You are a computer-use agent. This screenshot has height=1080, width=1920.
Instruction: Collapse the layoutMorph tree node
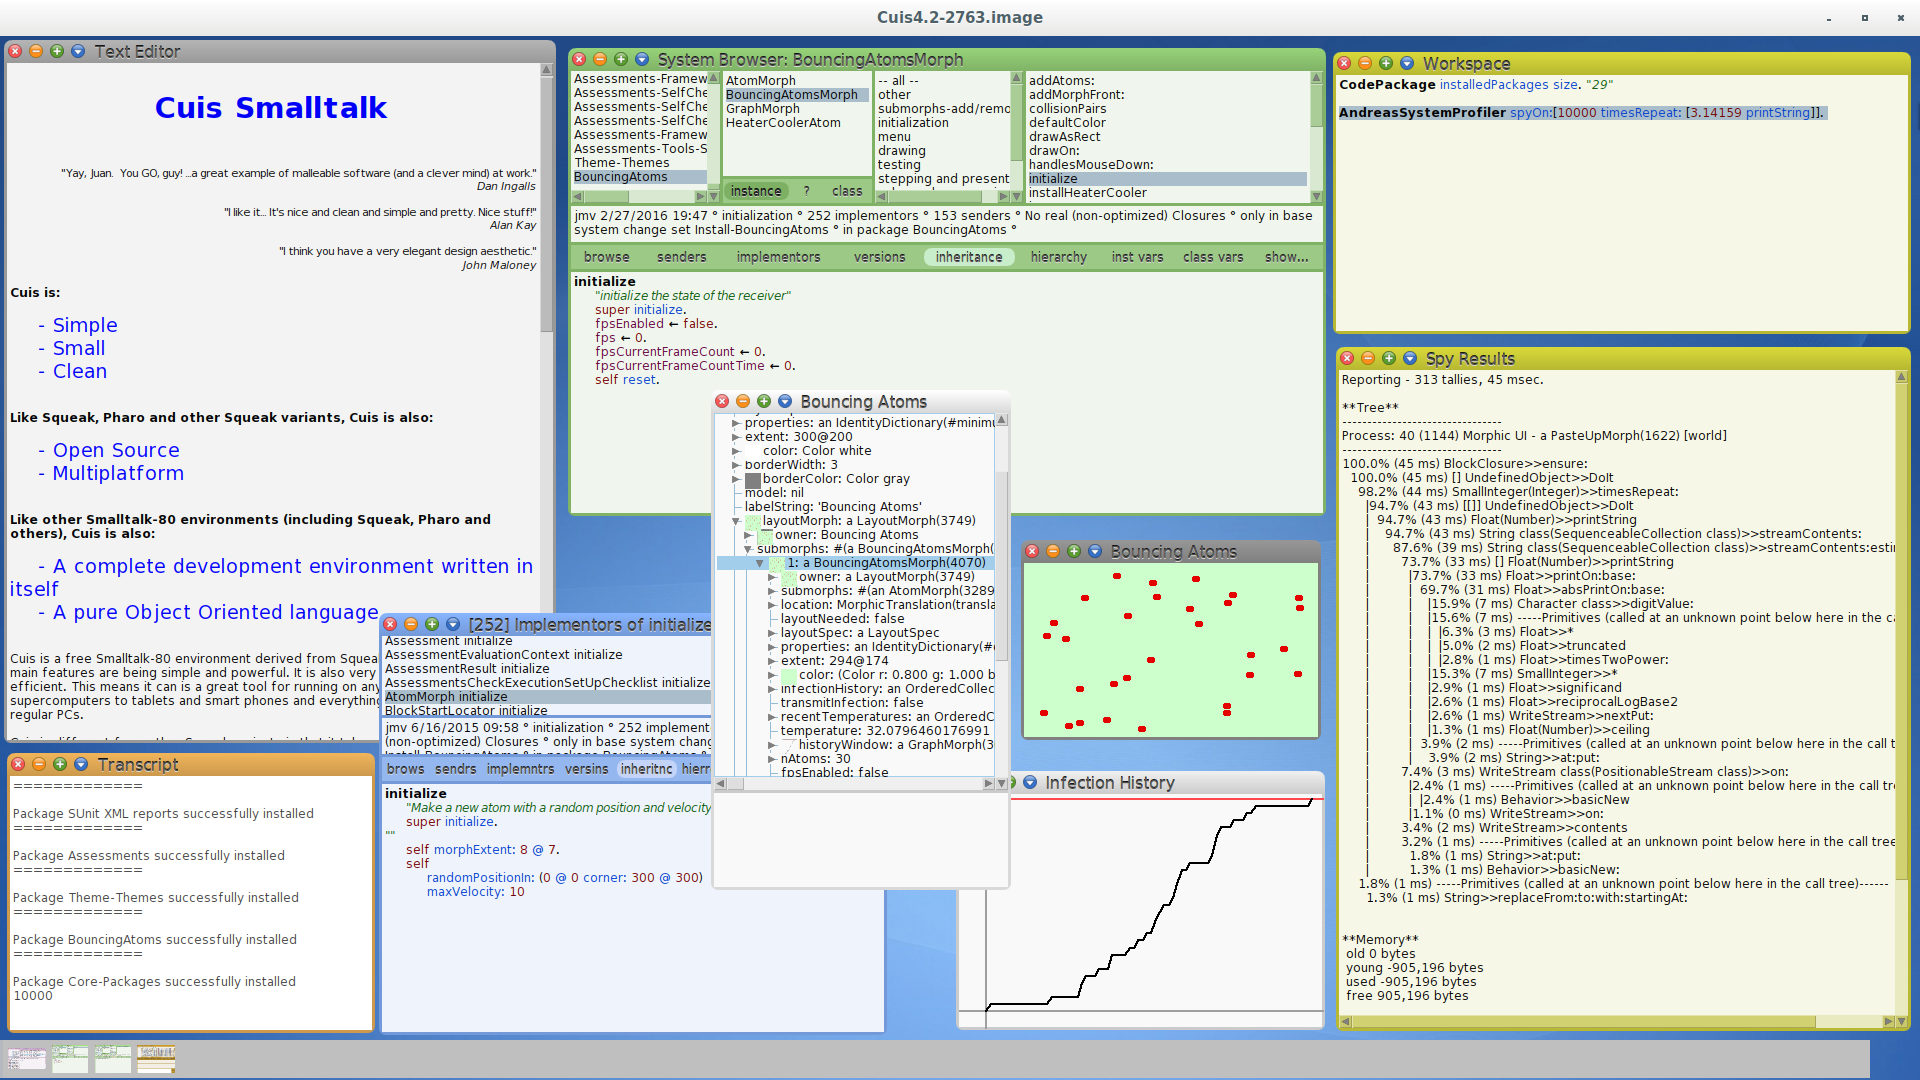[x=736, y=521]
